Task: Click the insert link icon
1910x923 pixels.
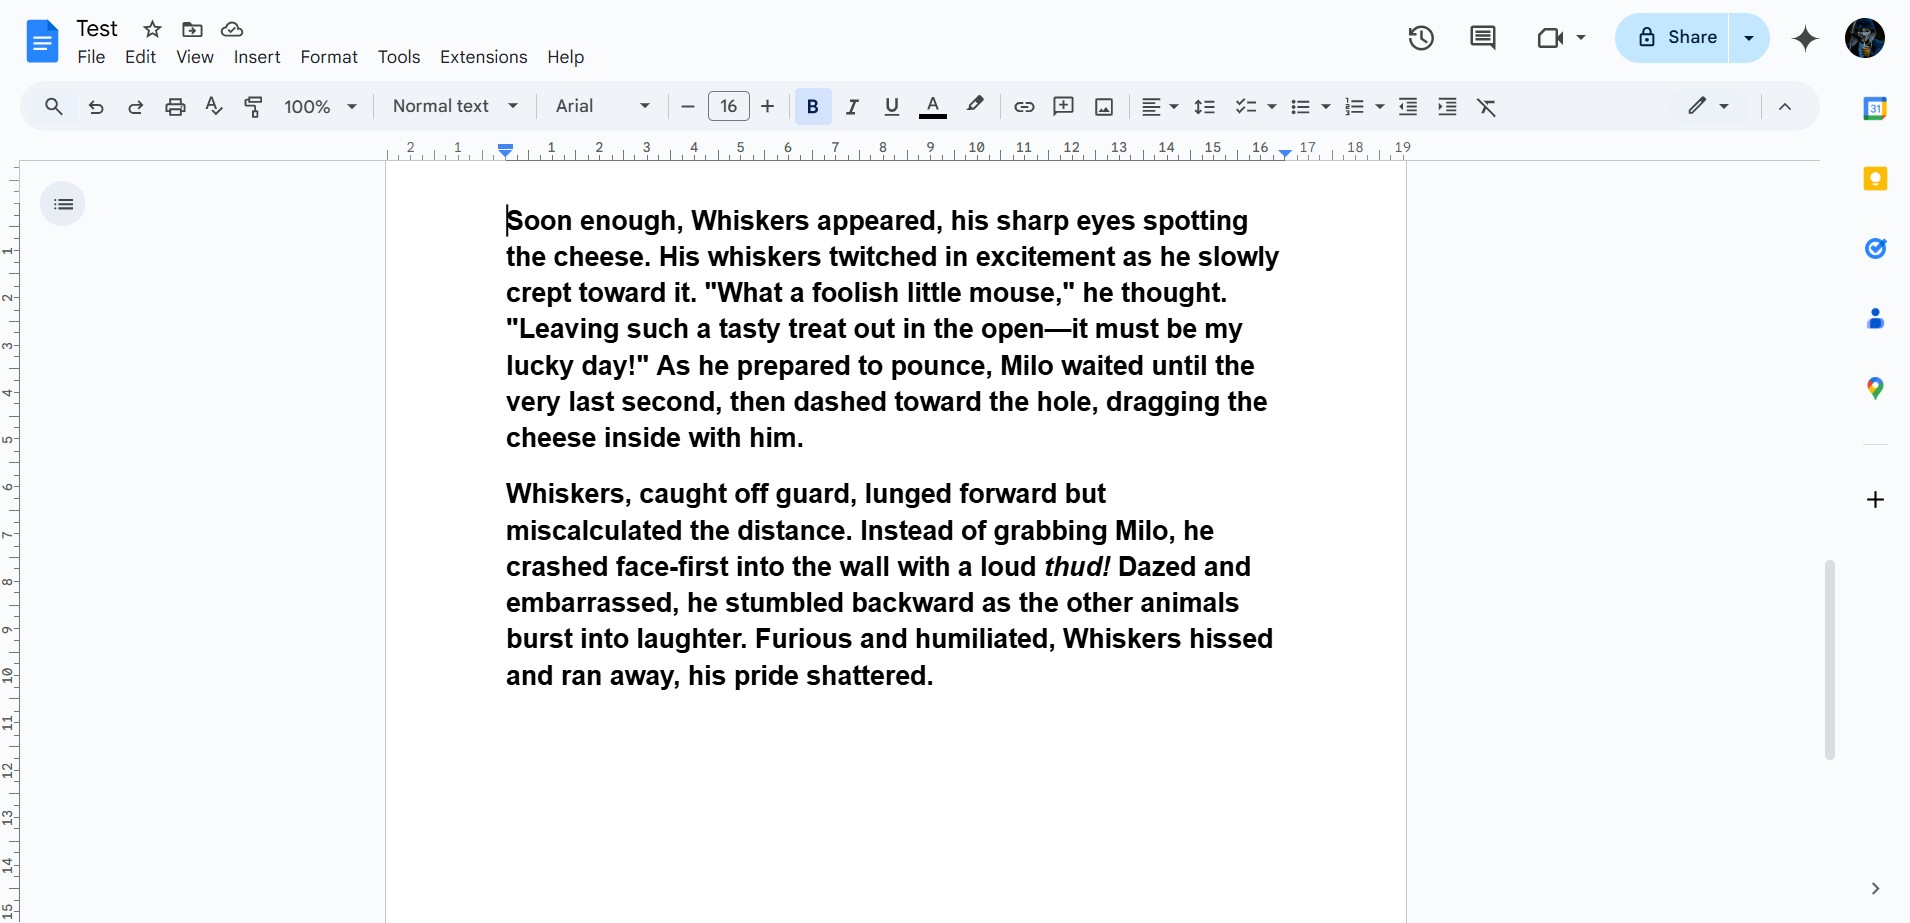Action: tap(1024, 107)
